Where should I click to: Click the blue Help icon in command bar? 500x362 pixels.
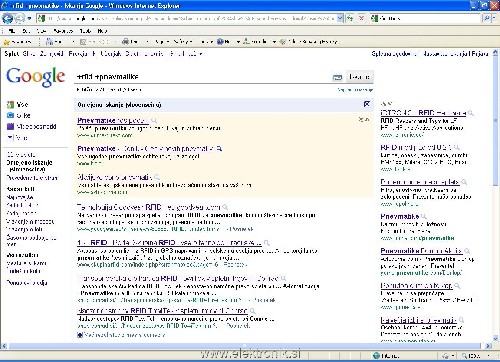click(220, 42)
